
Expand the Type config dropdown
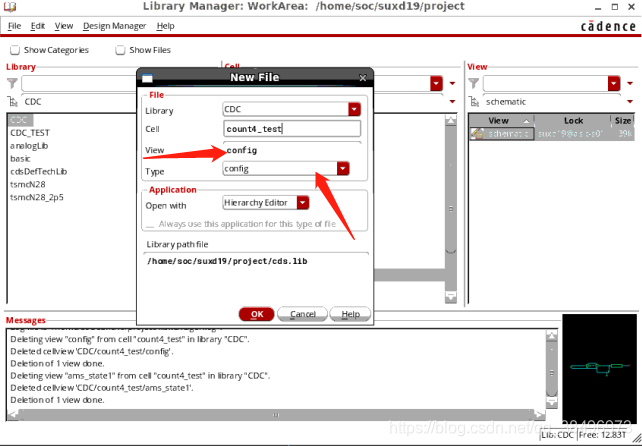(x=343, y=169)
